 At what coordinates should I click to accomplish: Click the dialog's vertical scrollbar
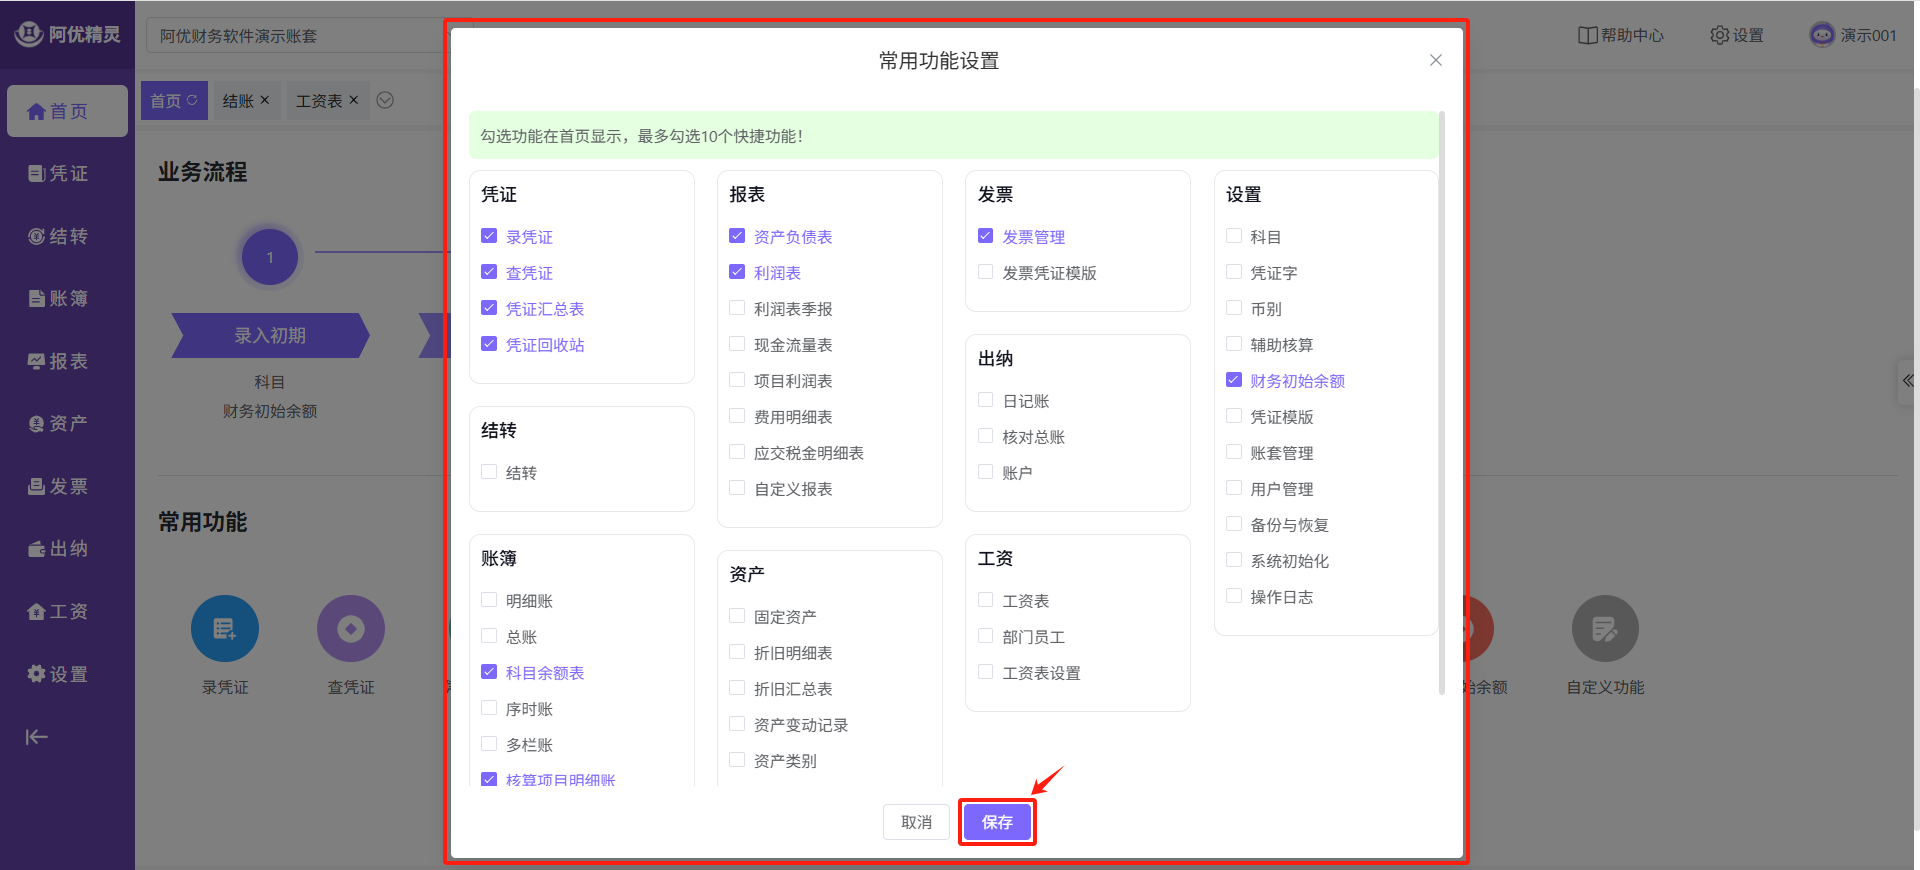click(x=1441, y=400)
